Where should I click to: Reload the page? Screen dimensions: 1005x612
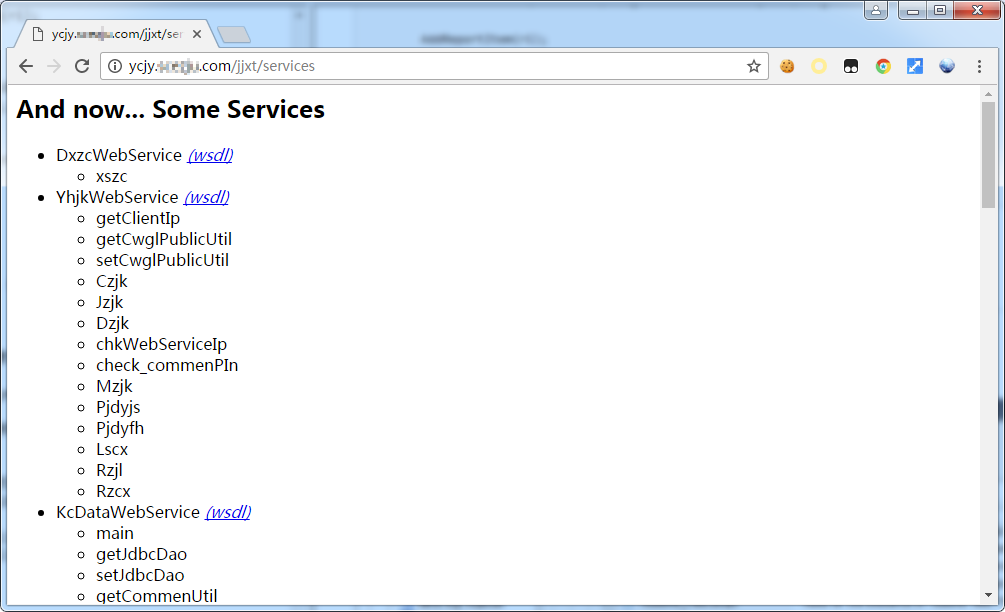(82, 66)
